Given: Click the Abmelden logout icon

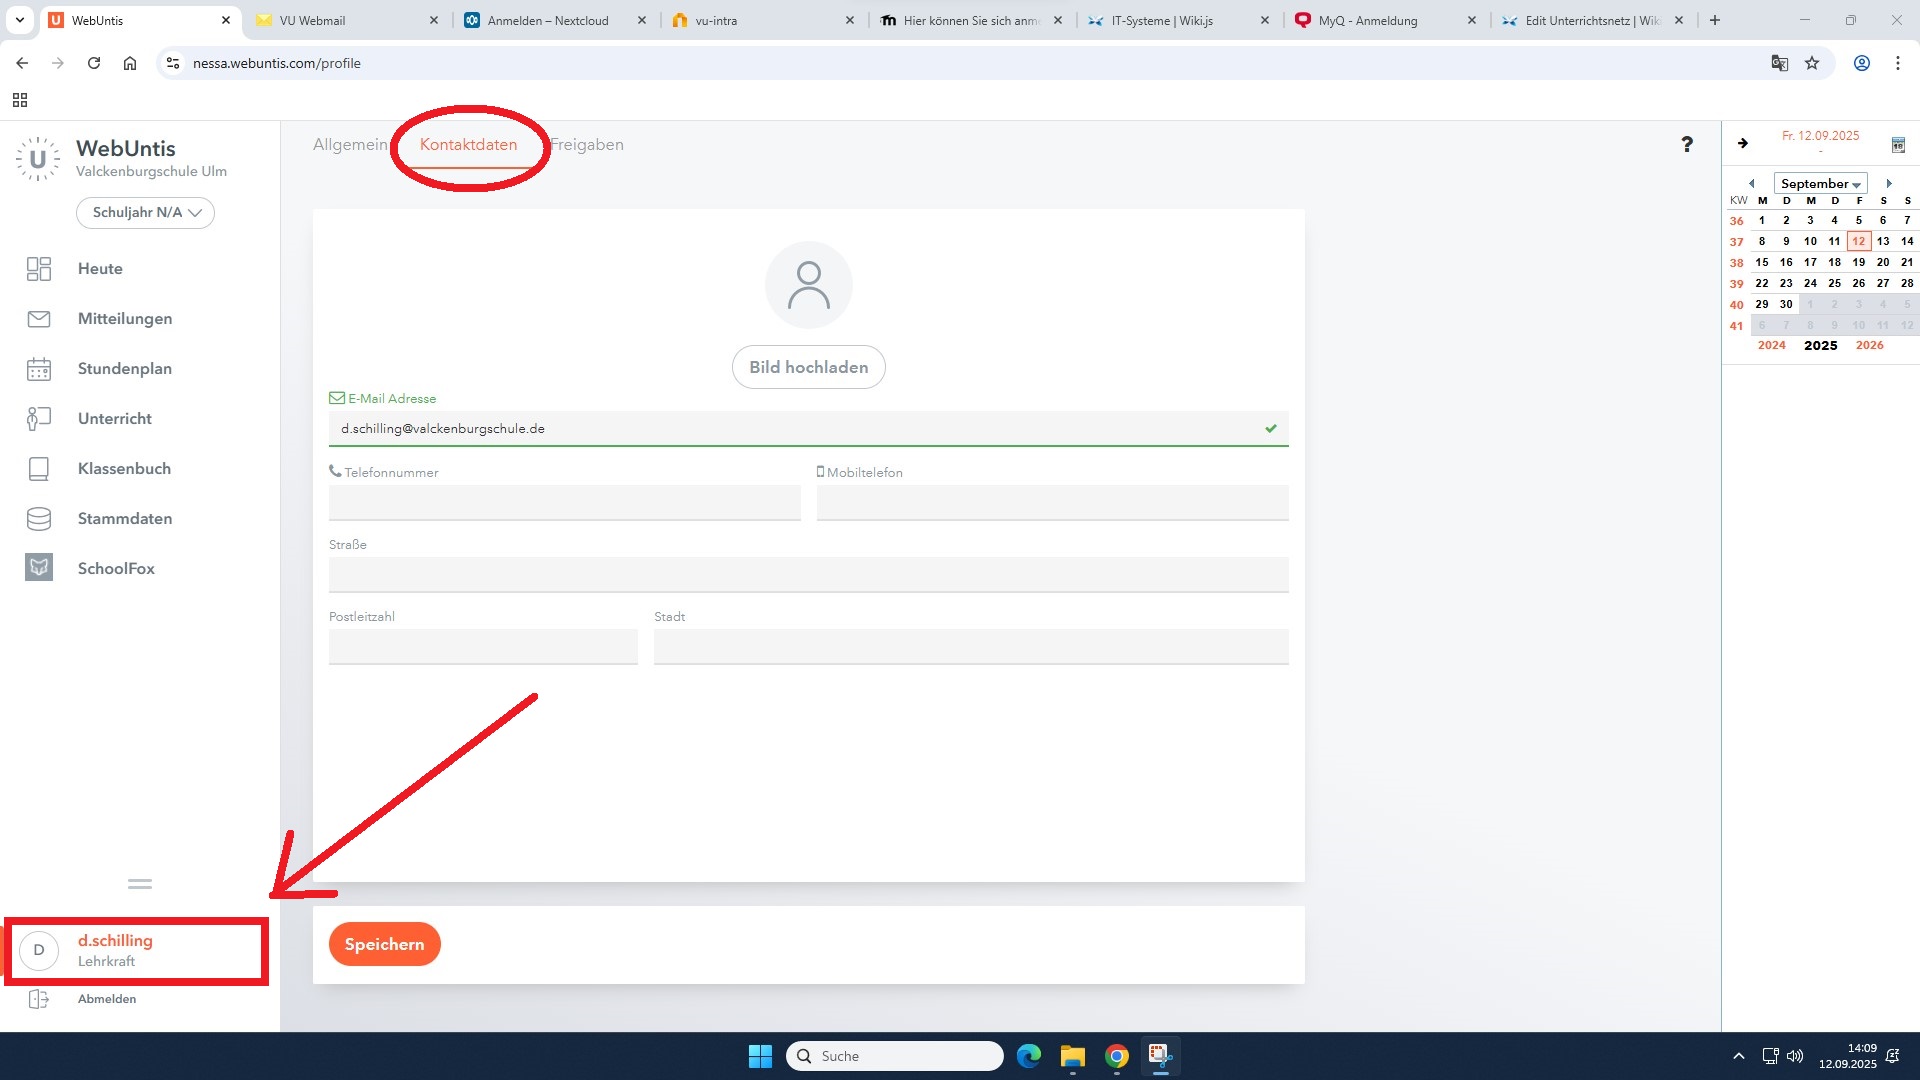Looking at the screenshot, I should coord(39,999).
